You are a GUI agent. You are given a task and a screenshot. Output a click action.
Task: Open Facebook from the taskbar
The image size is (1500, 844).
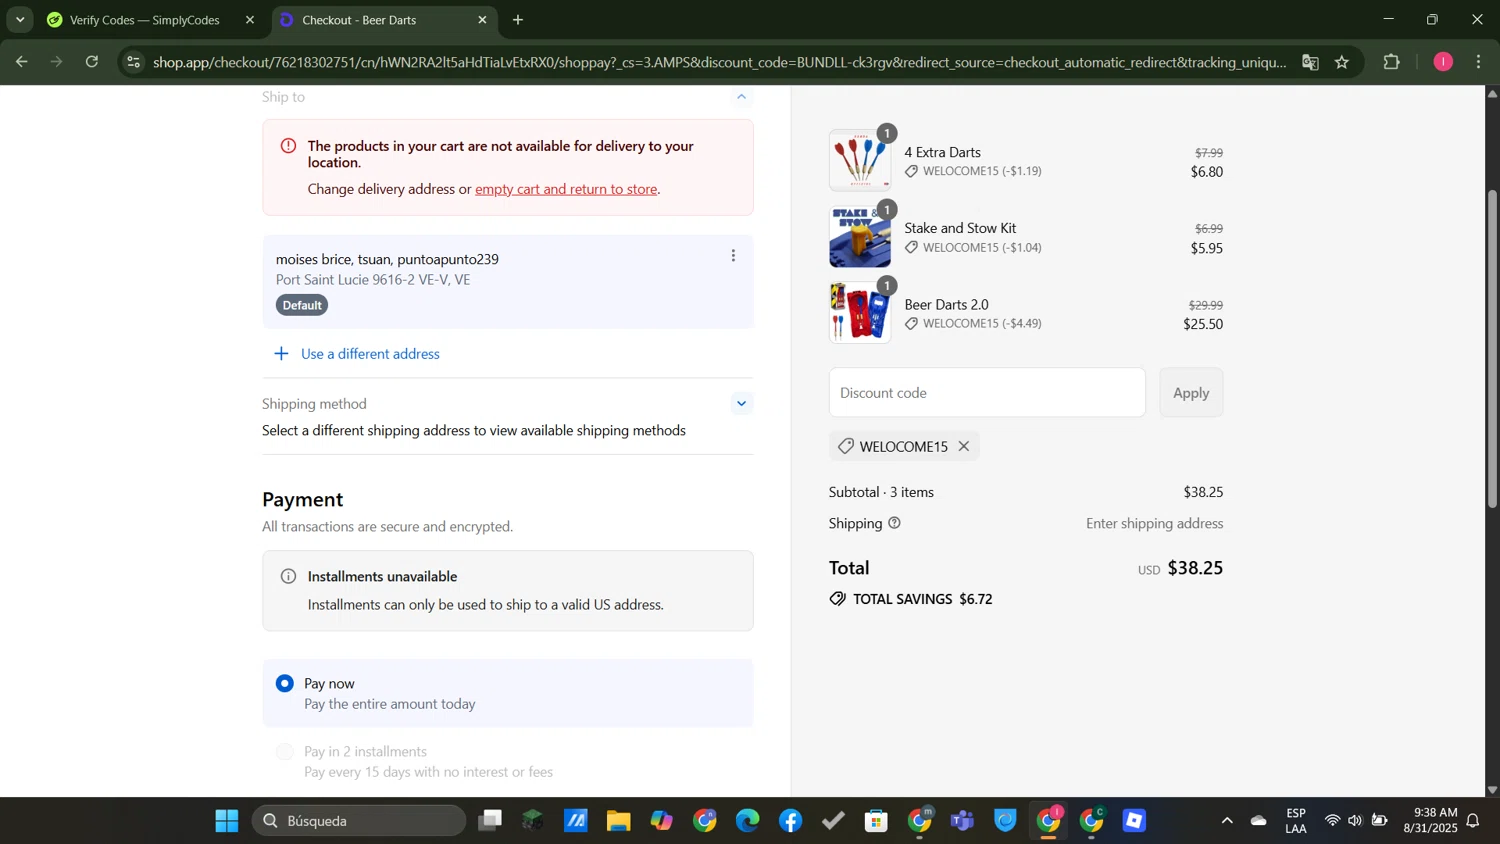[x=791, y=821]
